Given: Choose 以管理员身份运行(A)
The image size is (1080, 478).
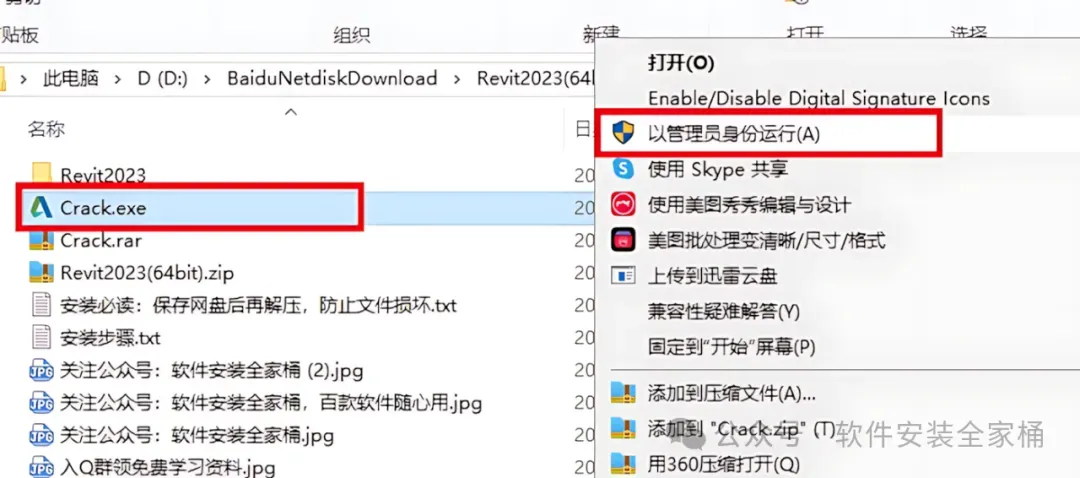Looking at the screenshot, I should pos(734,134).
